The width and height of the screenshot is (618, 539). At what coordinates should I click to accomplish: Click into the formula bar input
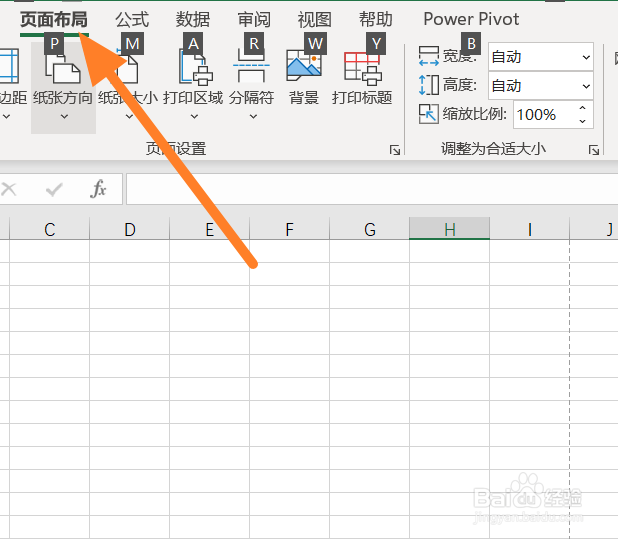(372, 189)
